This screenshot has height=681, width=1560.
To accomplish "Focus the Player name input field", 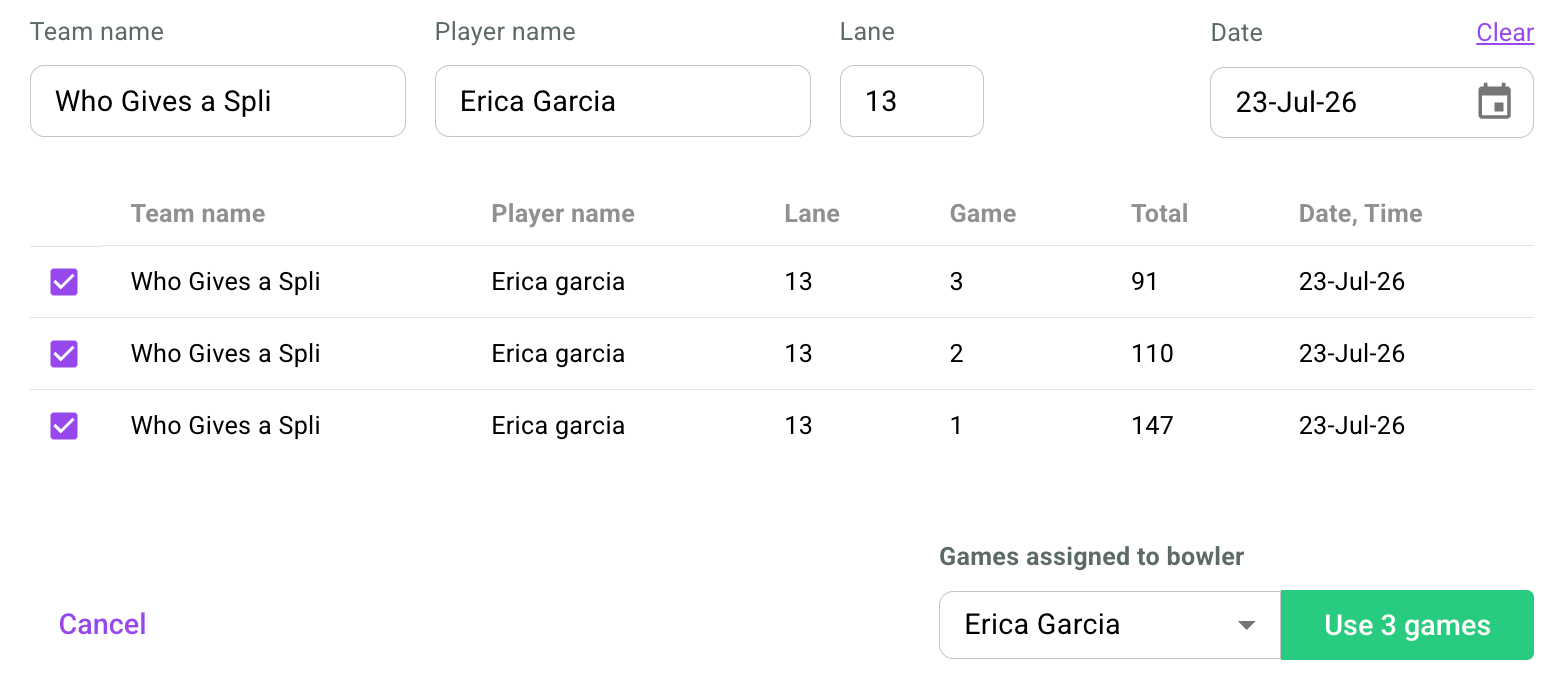I will (x=623, y=101).
